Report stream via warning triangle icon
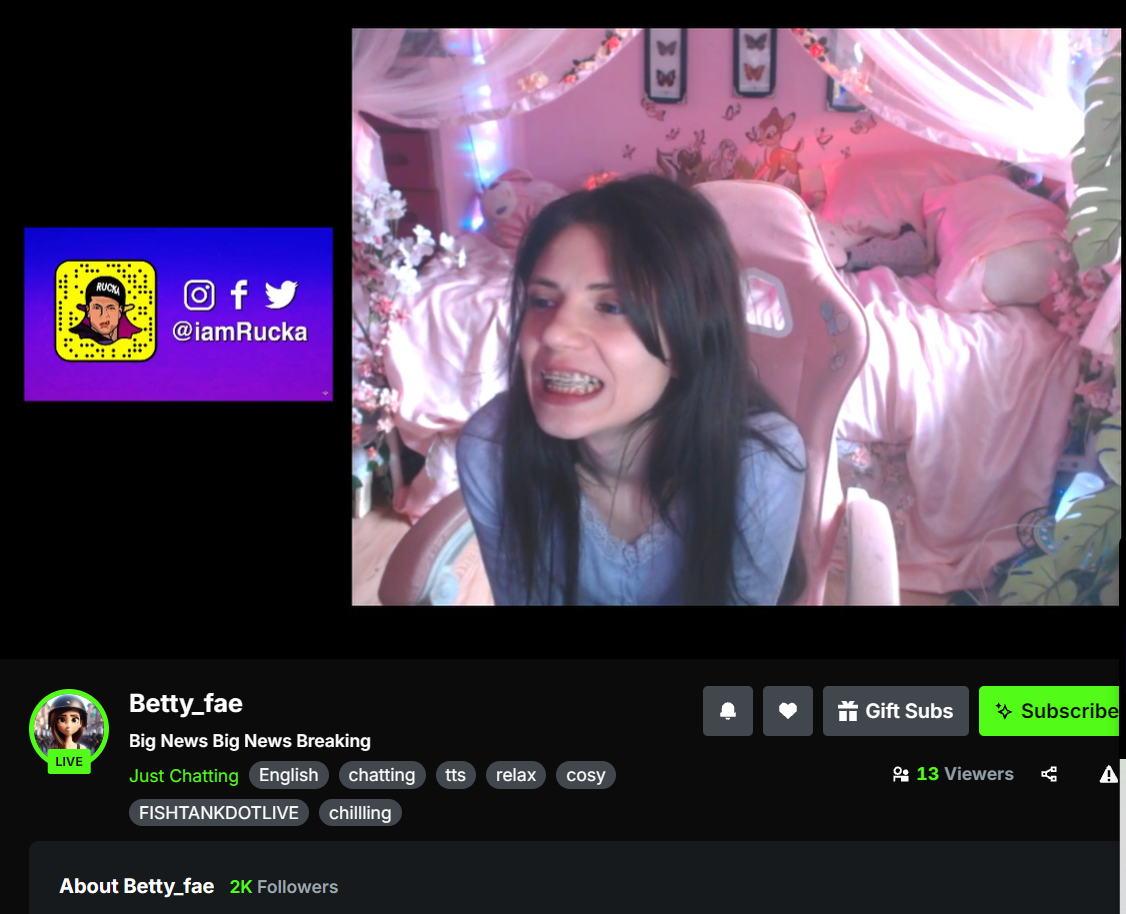1126x914 pixels. [1108, 774]
